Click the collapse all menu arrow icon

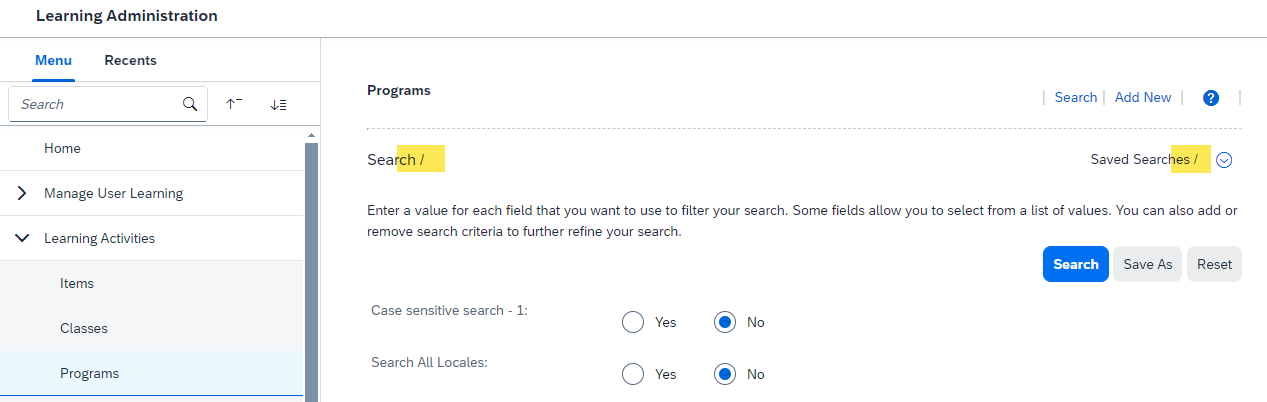(234, 104)
